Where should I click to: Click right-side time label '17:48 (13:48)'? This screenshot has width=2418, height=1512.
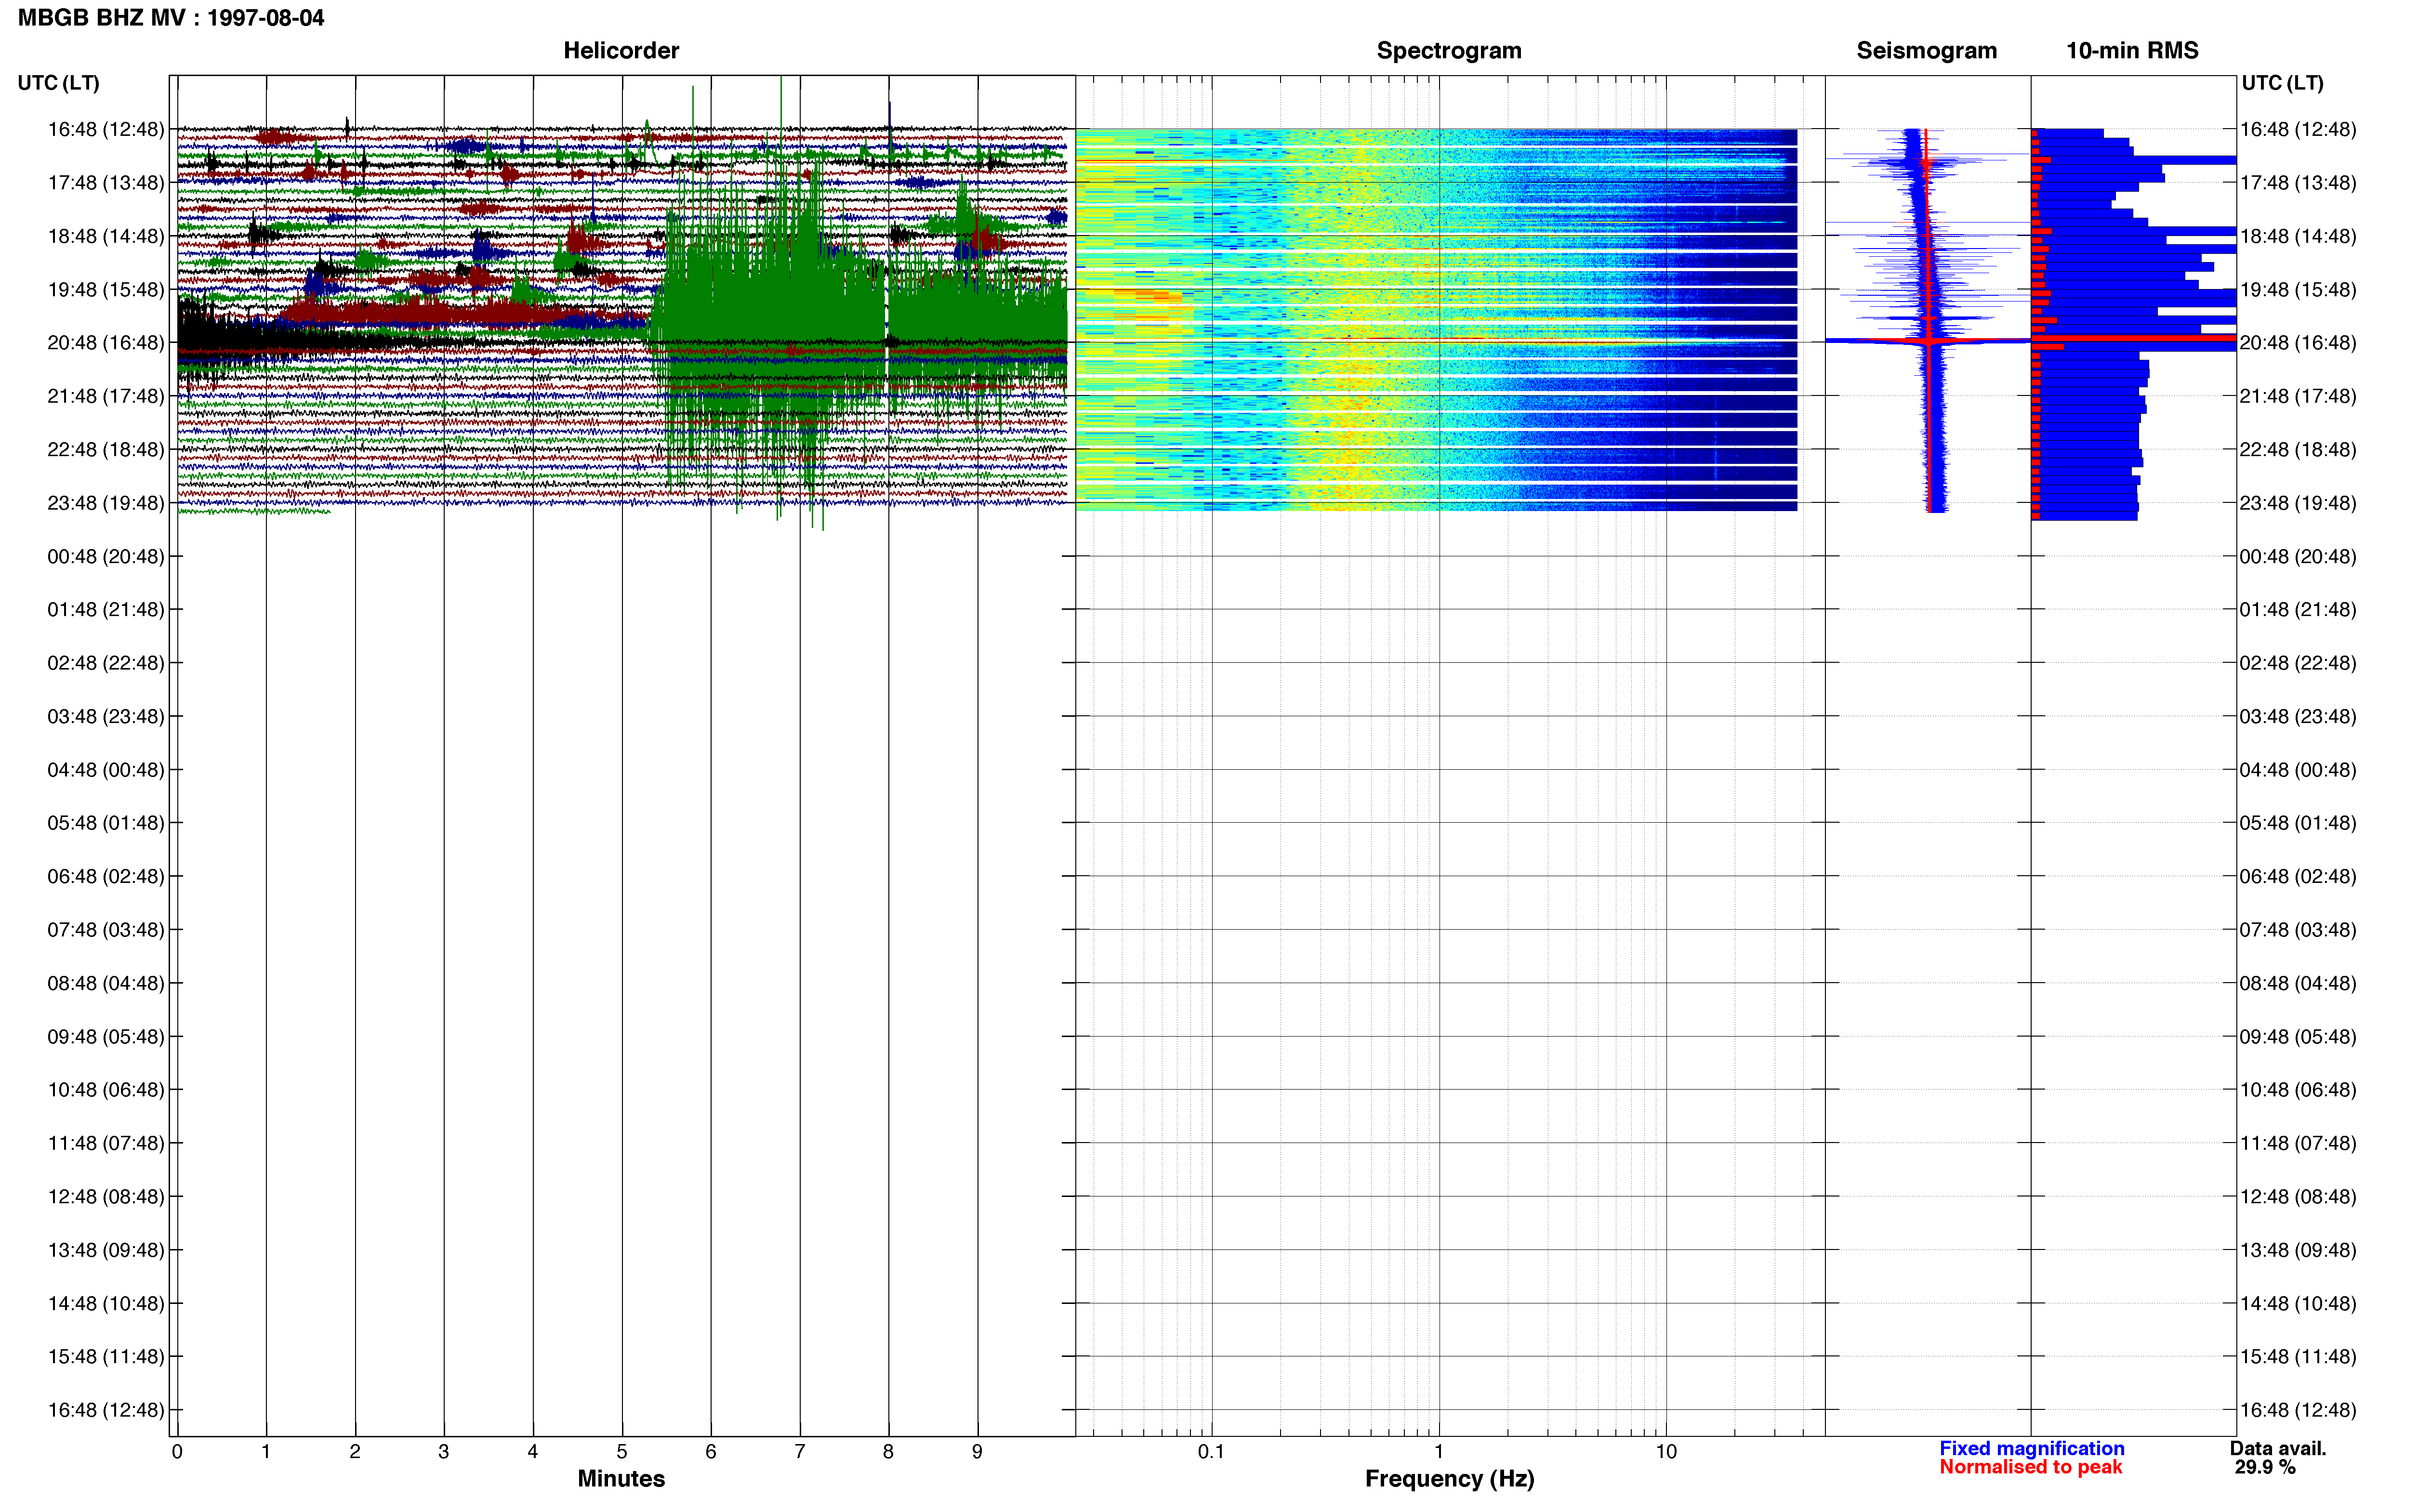(x=2298, y=183)
